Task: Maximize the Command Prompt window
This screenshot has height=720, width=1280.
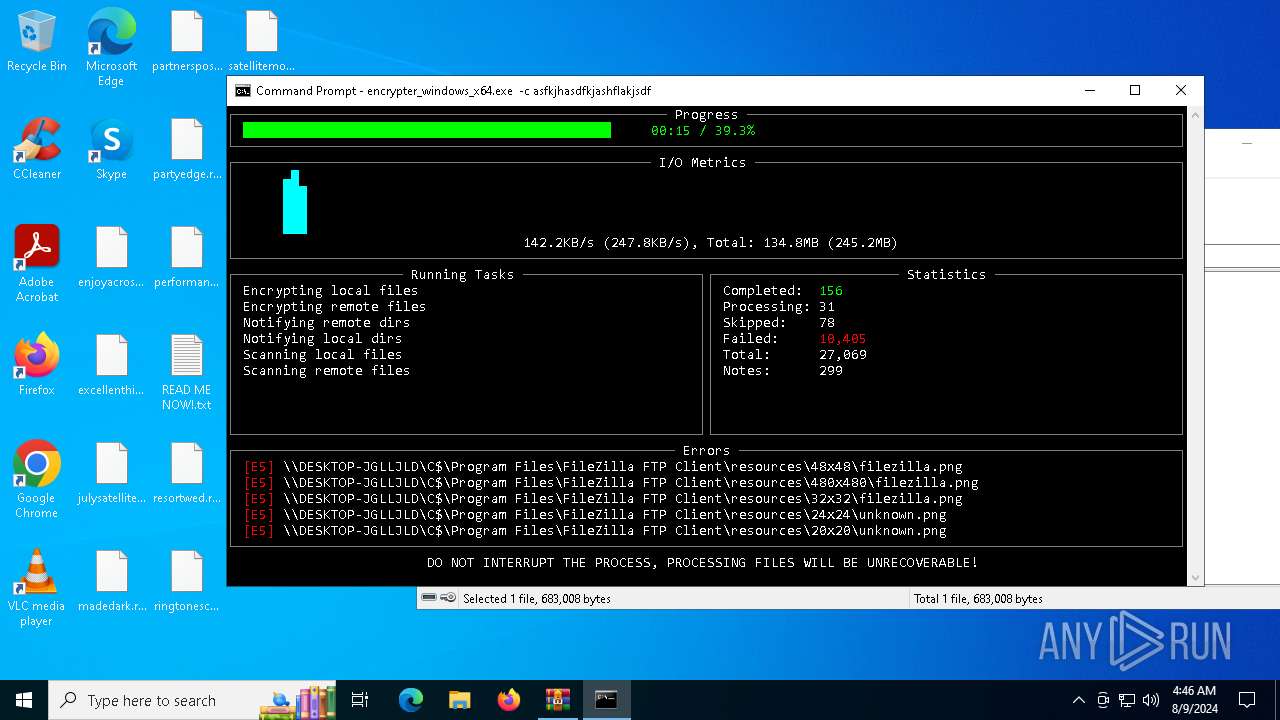Action: pos(1135,90)
